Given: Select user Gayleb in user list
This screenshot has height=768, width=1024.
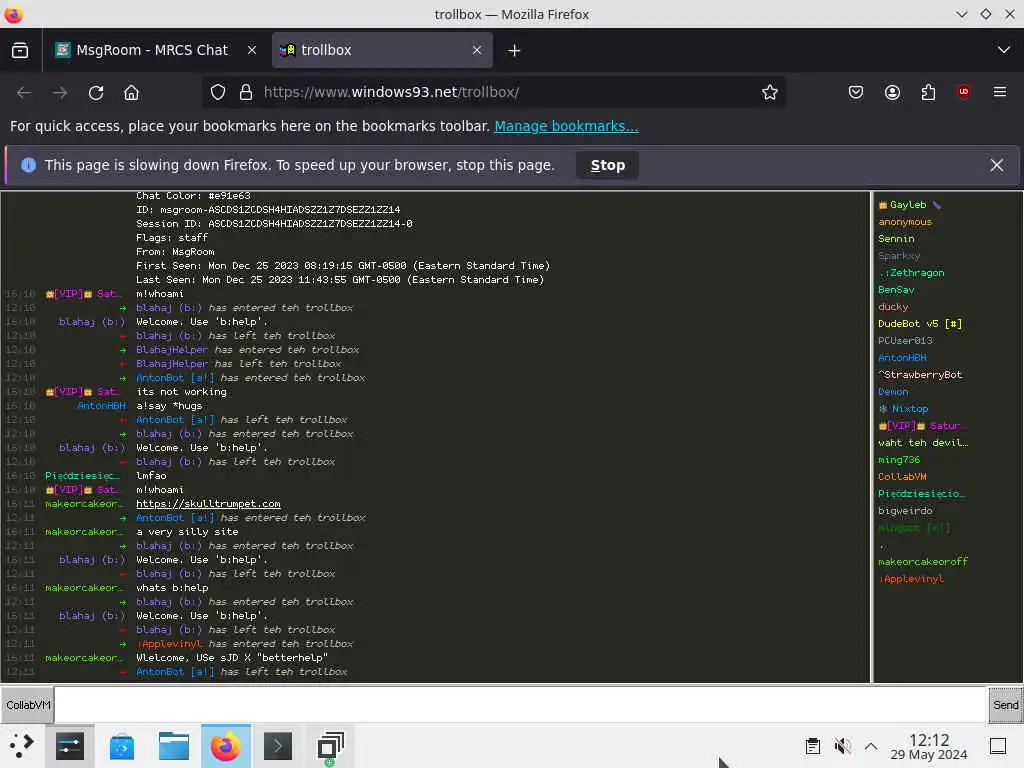Looking at the screenshot, I should (x=908, y=205).
